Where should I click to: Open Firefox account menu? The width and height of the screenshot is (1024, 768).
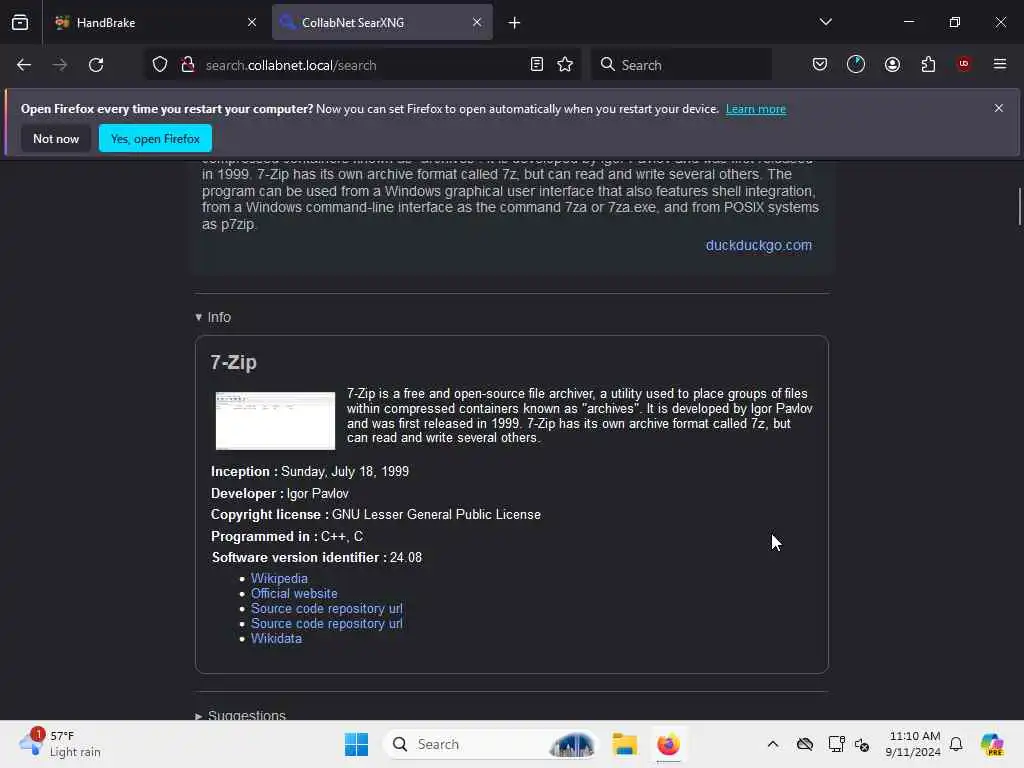click(892, 64)
